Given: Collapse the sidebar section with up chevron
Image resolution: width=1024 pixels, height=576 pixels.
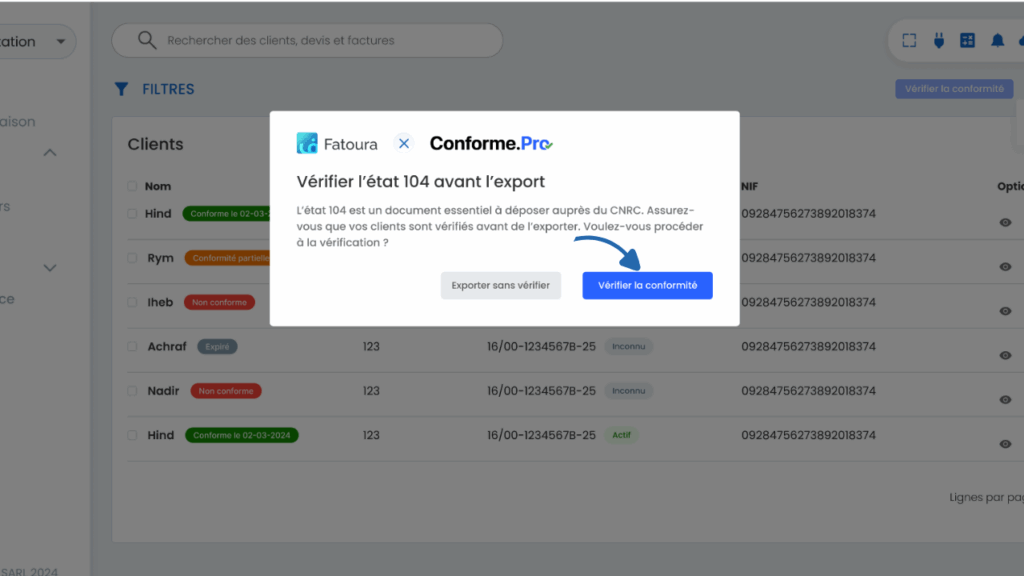Looking at the screenshot, I should [50, 153].
